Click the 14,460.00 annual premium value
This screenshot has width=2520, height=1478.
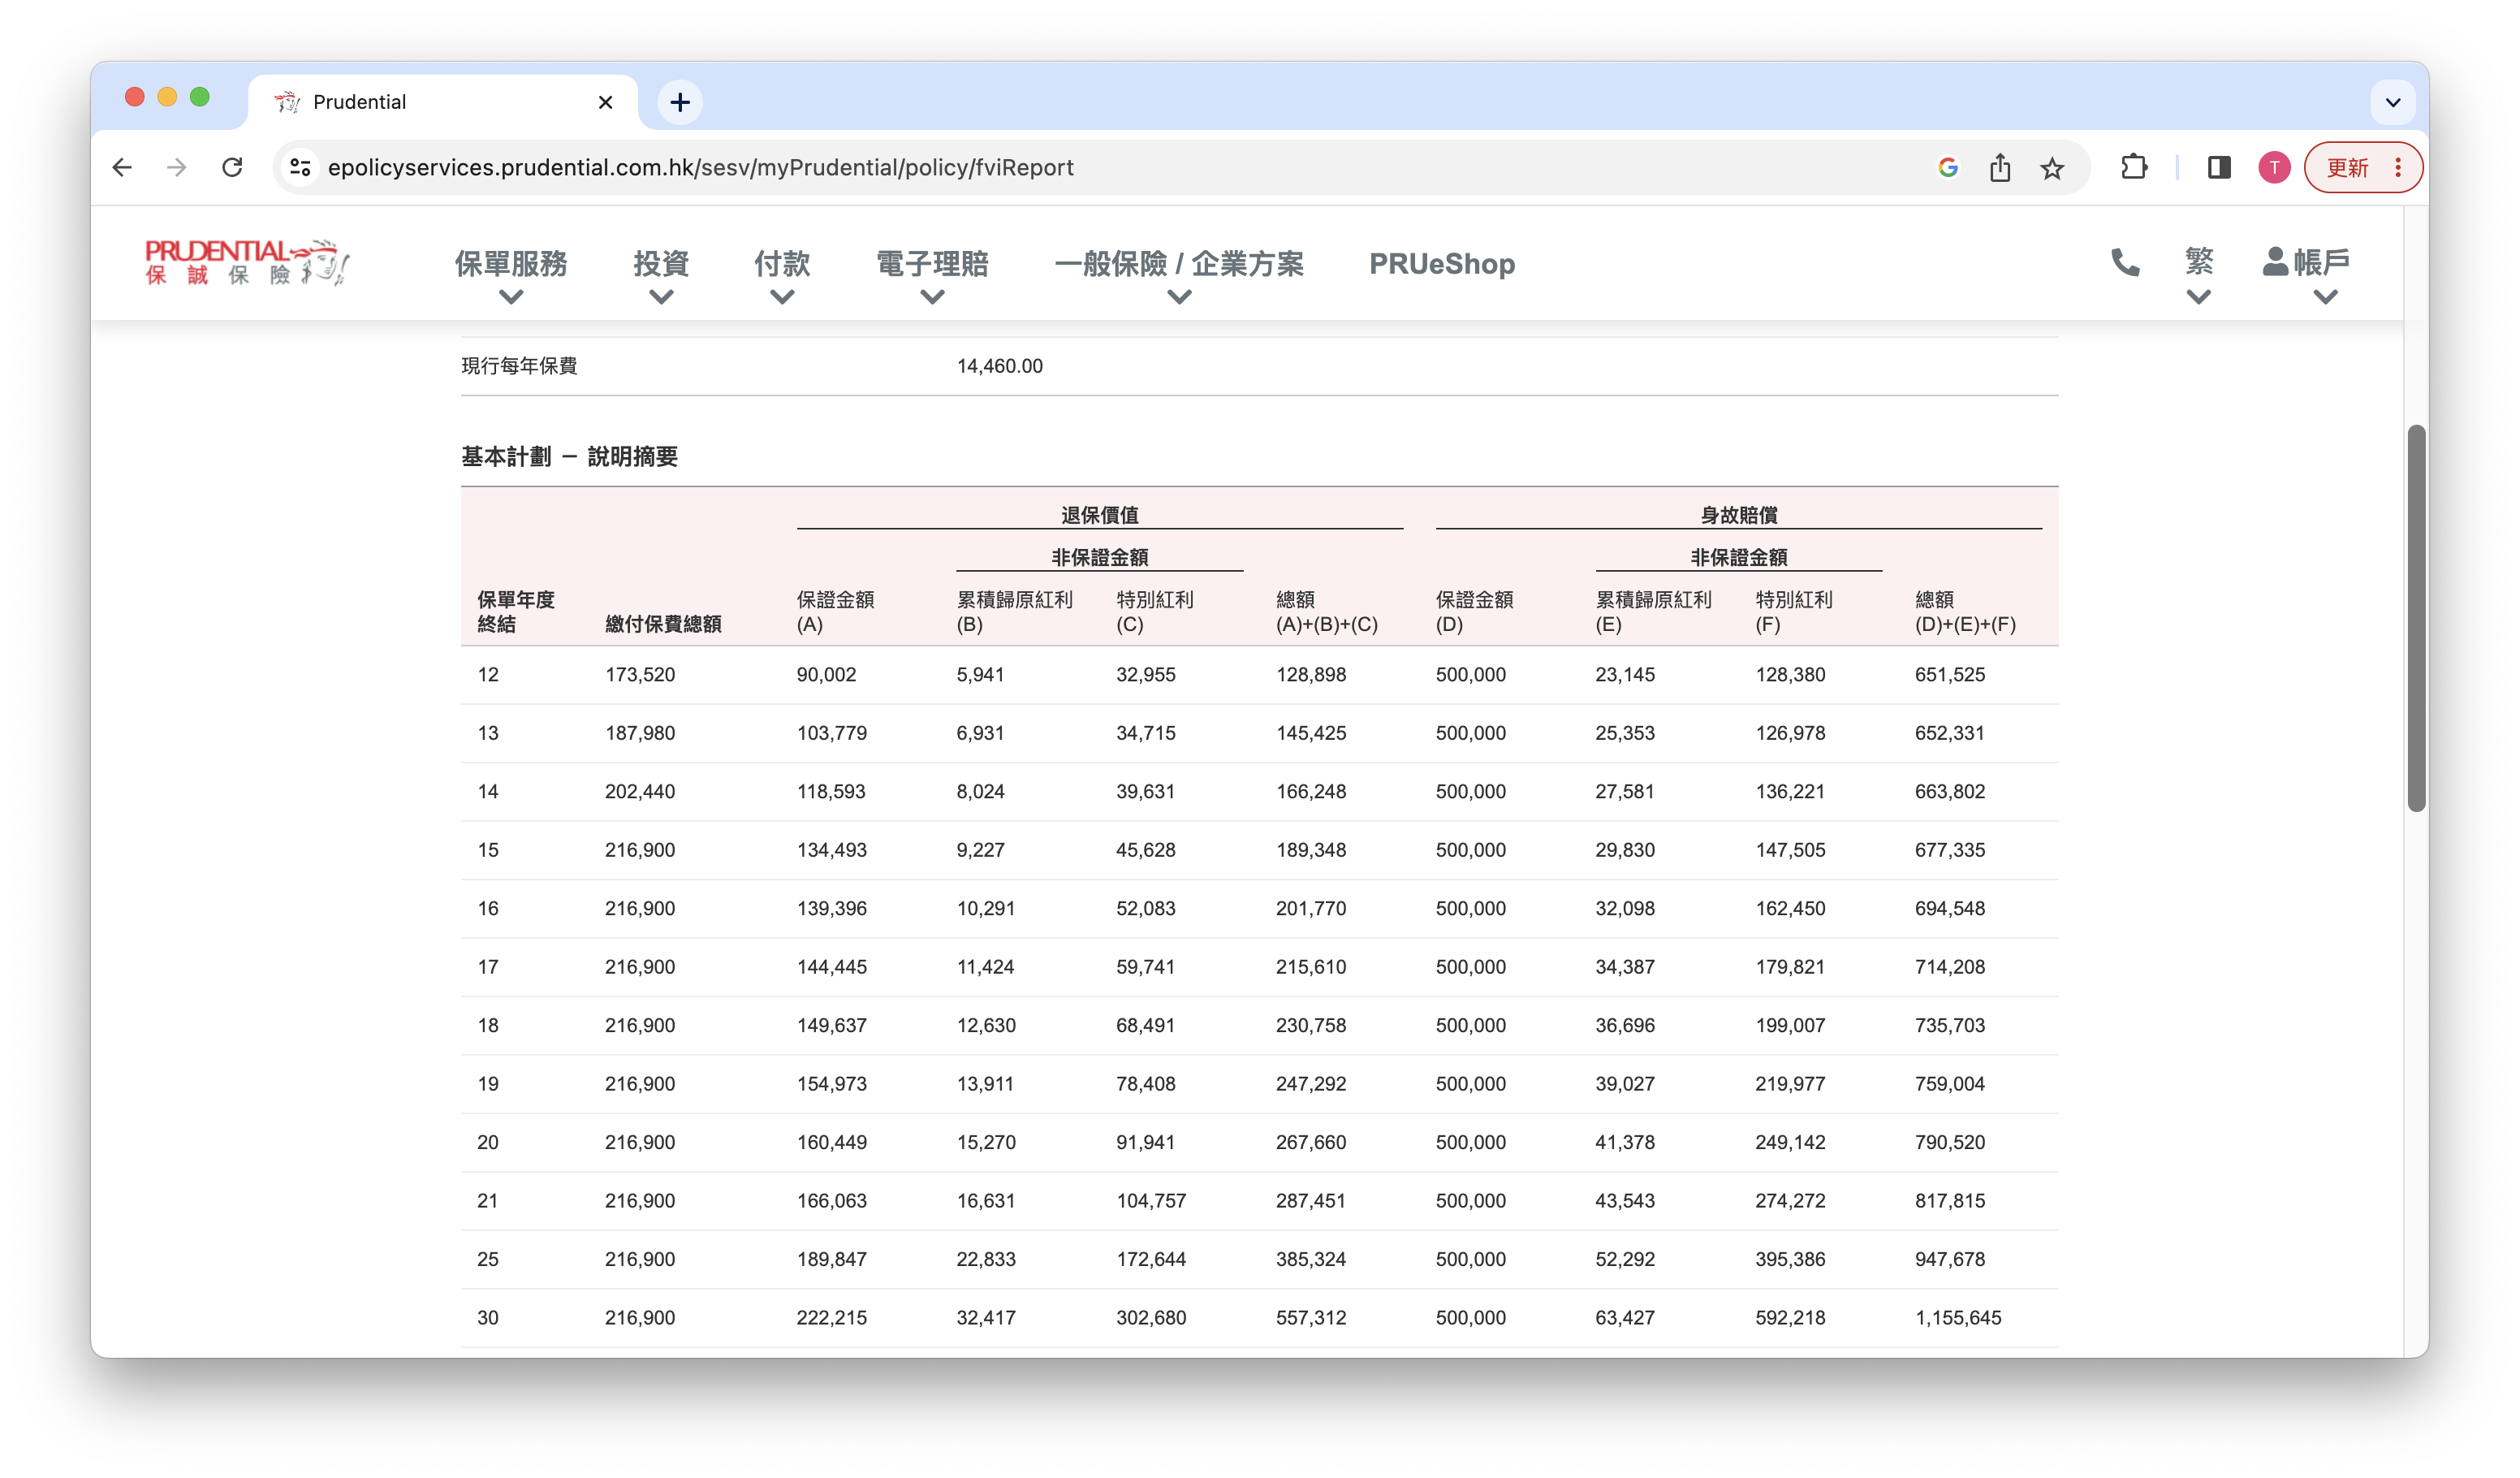[x=999, y=366]
